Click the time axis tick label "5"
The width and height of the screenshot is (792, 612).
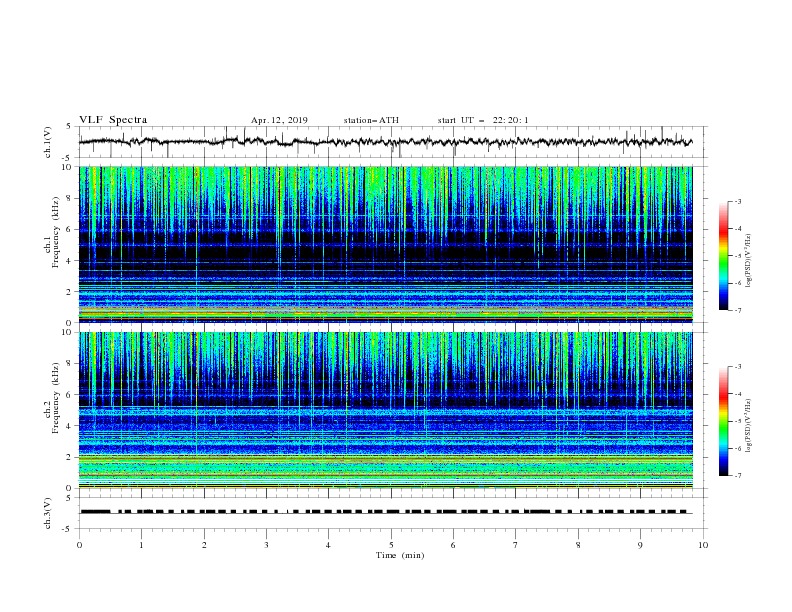click(x=391, y=545)
